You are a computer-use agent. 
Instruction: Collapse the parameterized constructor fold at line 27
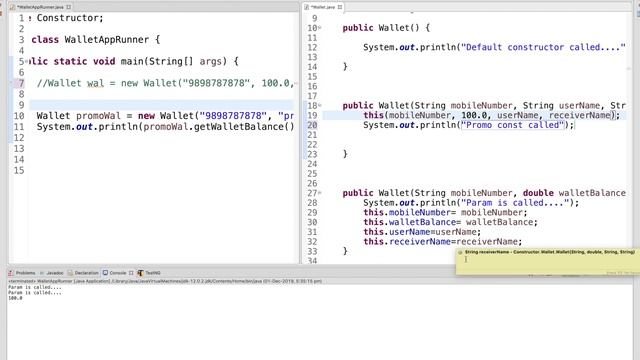point(320,193)
